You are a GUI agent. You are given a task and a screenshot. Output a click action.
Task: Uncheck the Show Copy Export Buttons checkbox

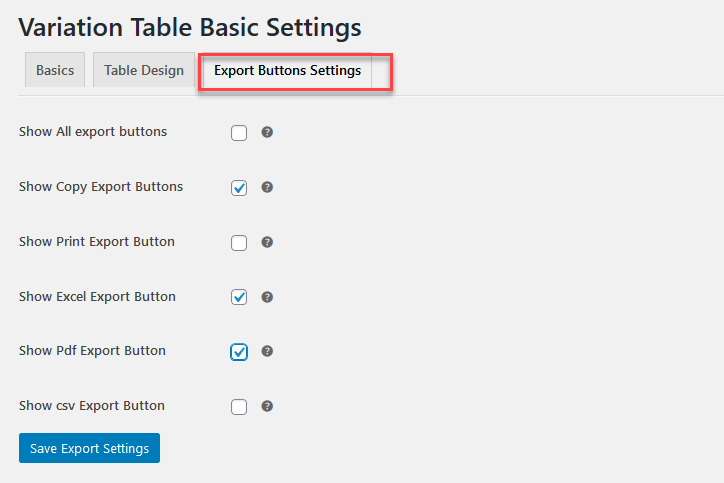(239, 188)
